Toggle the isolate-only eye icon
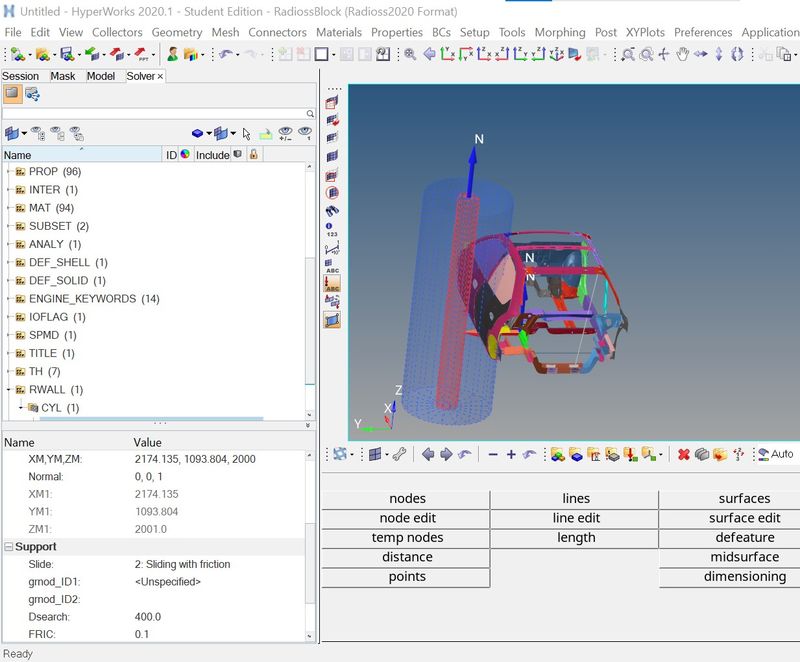Viewport: 800px width, 662px height. (305, 134)
